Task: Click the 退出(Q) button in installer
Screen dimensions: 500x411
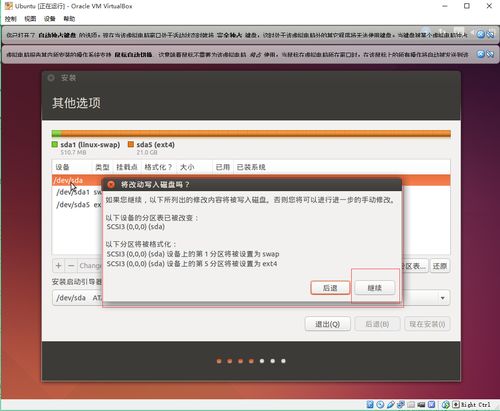Action: (327, 324)
